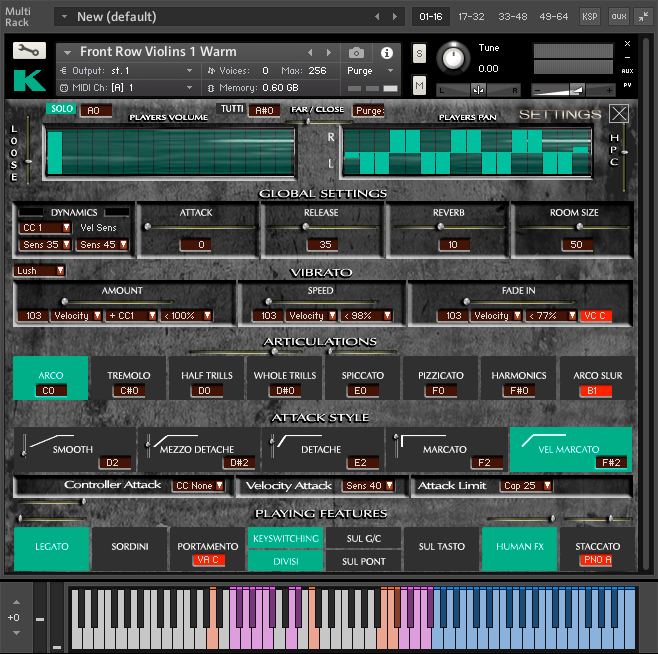Viewport: 658px width, 654px height.
Task: Open the instrument name dropdown menu
Action: click(x=67, y=52)
